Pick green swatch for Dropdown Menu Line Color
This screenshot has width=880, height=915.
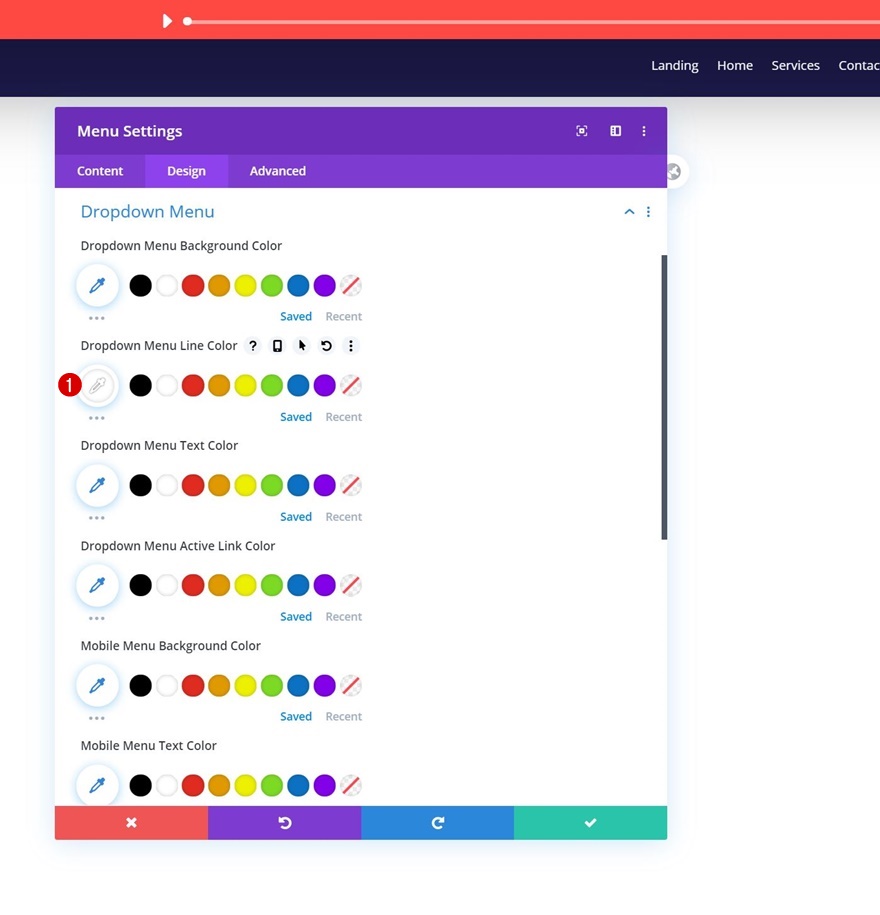(x=272, y=385)
